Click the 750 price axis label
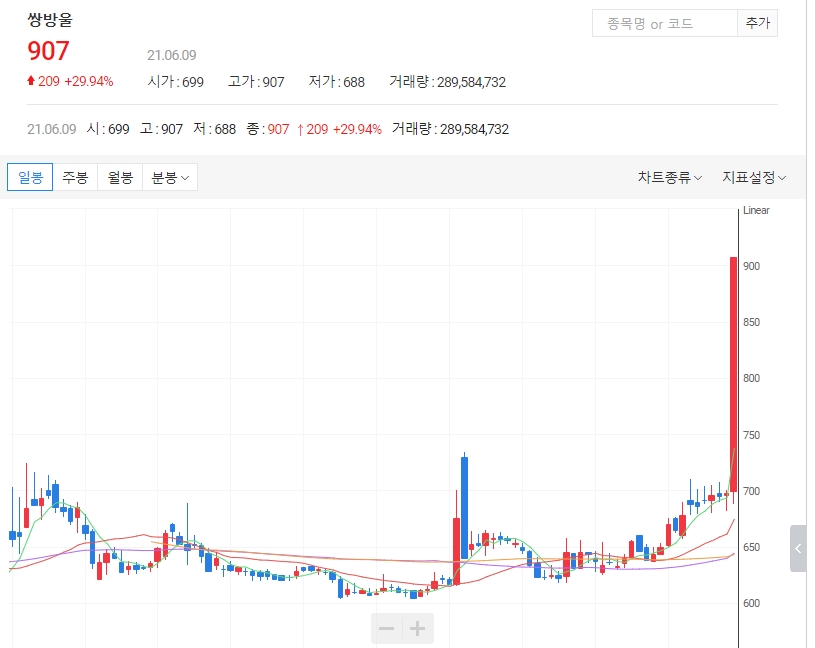The width and height of the screenshot is (815, 648). [x=752, y=435]
